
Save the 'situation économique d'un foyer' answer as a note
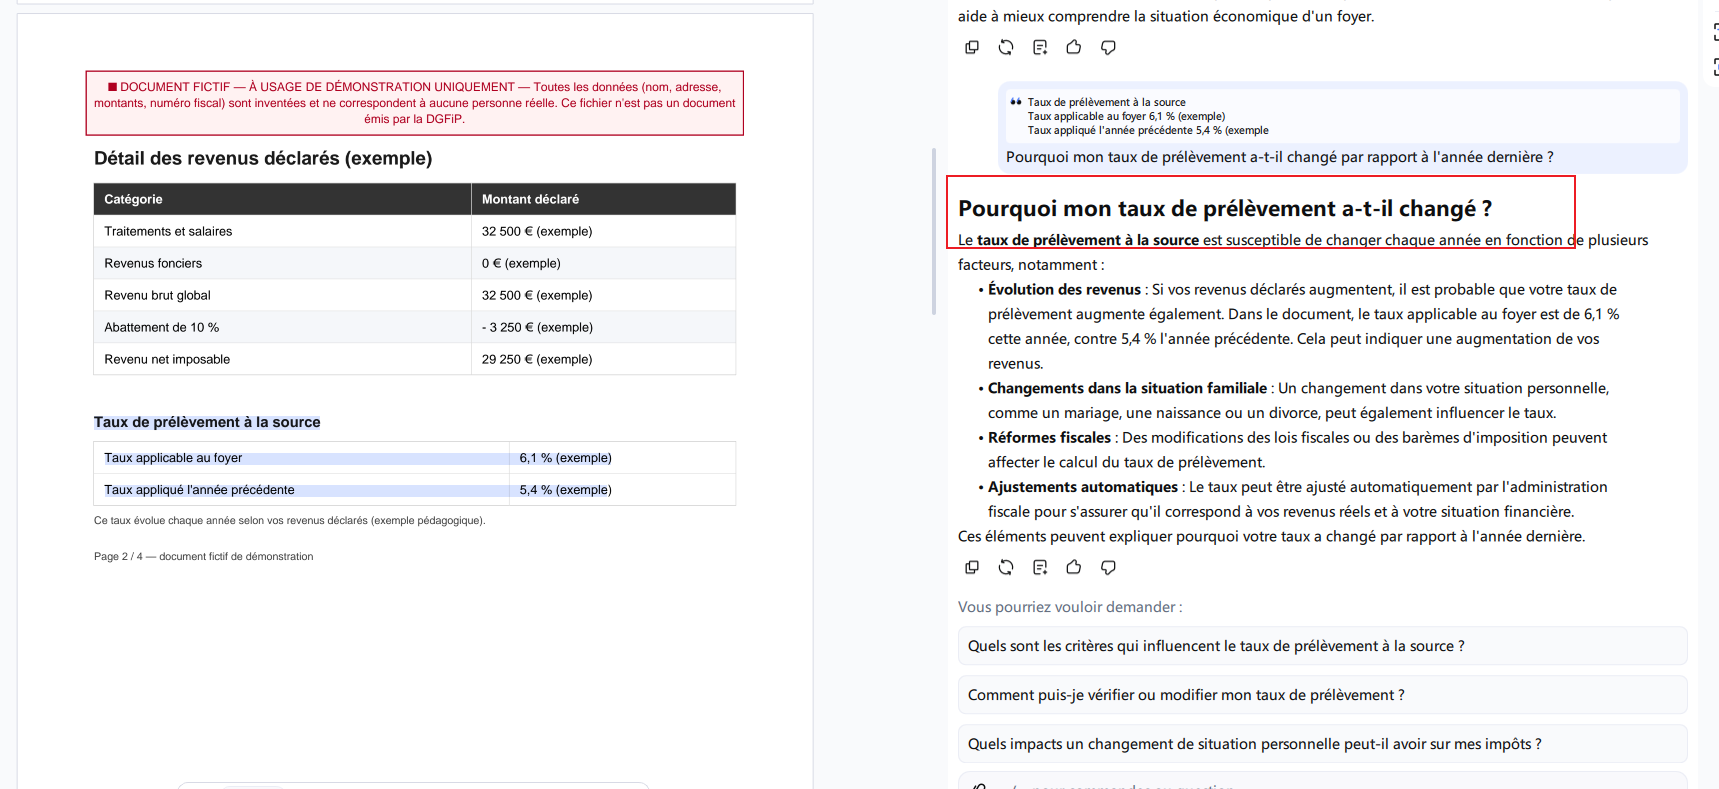tap(1040, 47)
